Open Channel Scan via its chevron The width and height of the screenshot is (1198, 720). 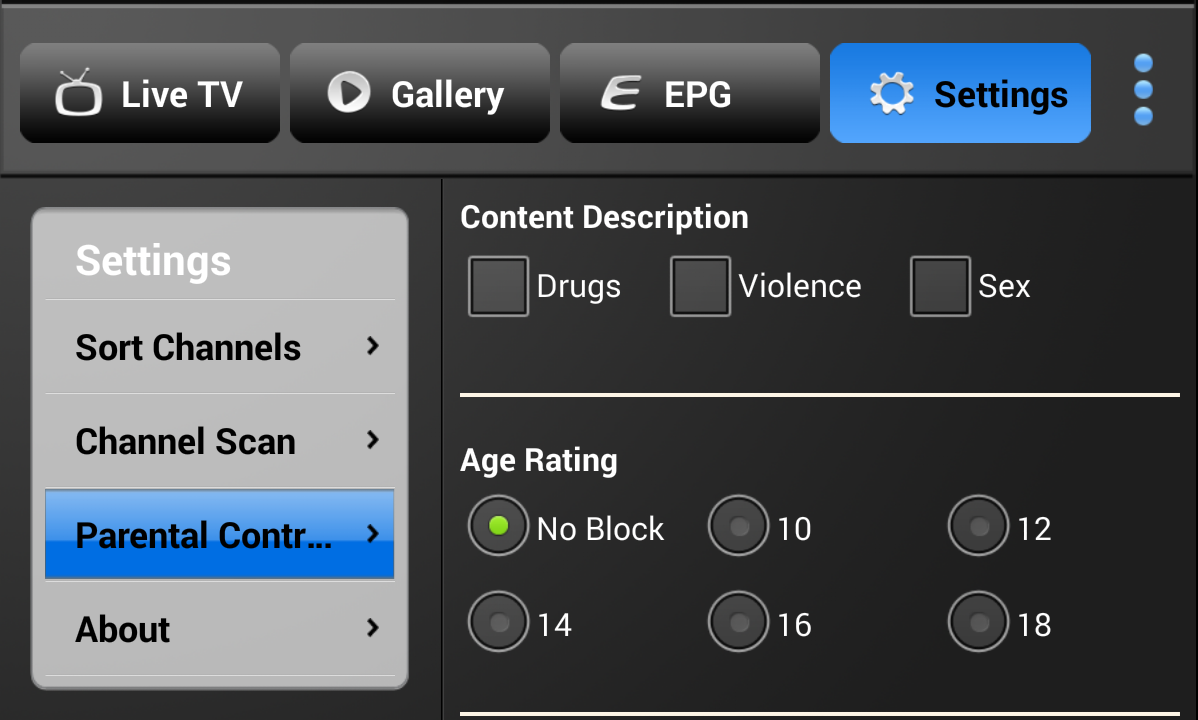pos(373,440)
